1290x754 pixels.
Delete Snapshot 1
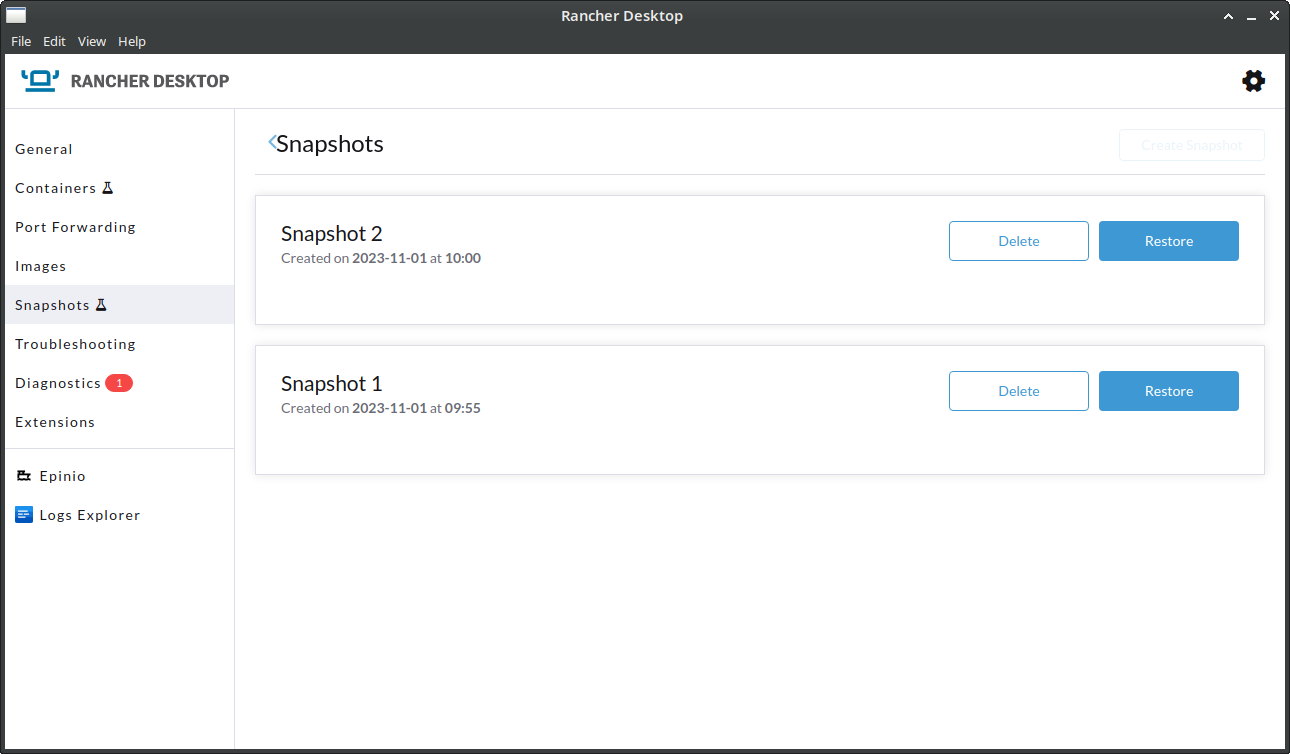point(1019,391)
